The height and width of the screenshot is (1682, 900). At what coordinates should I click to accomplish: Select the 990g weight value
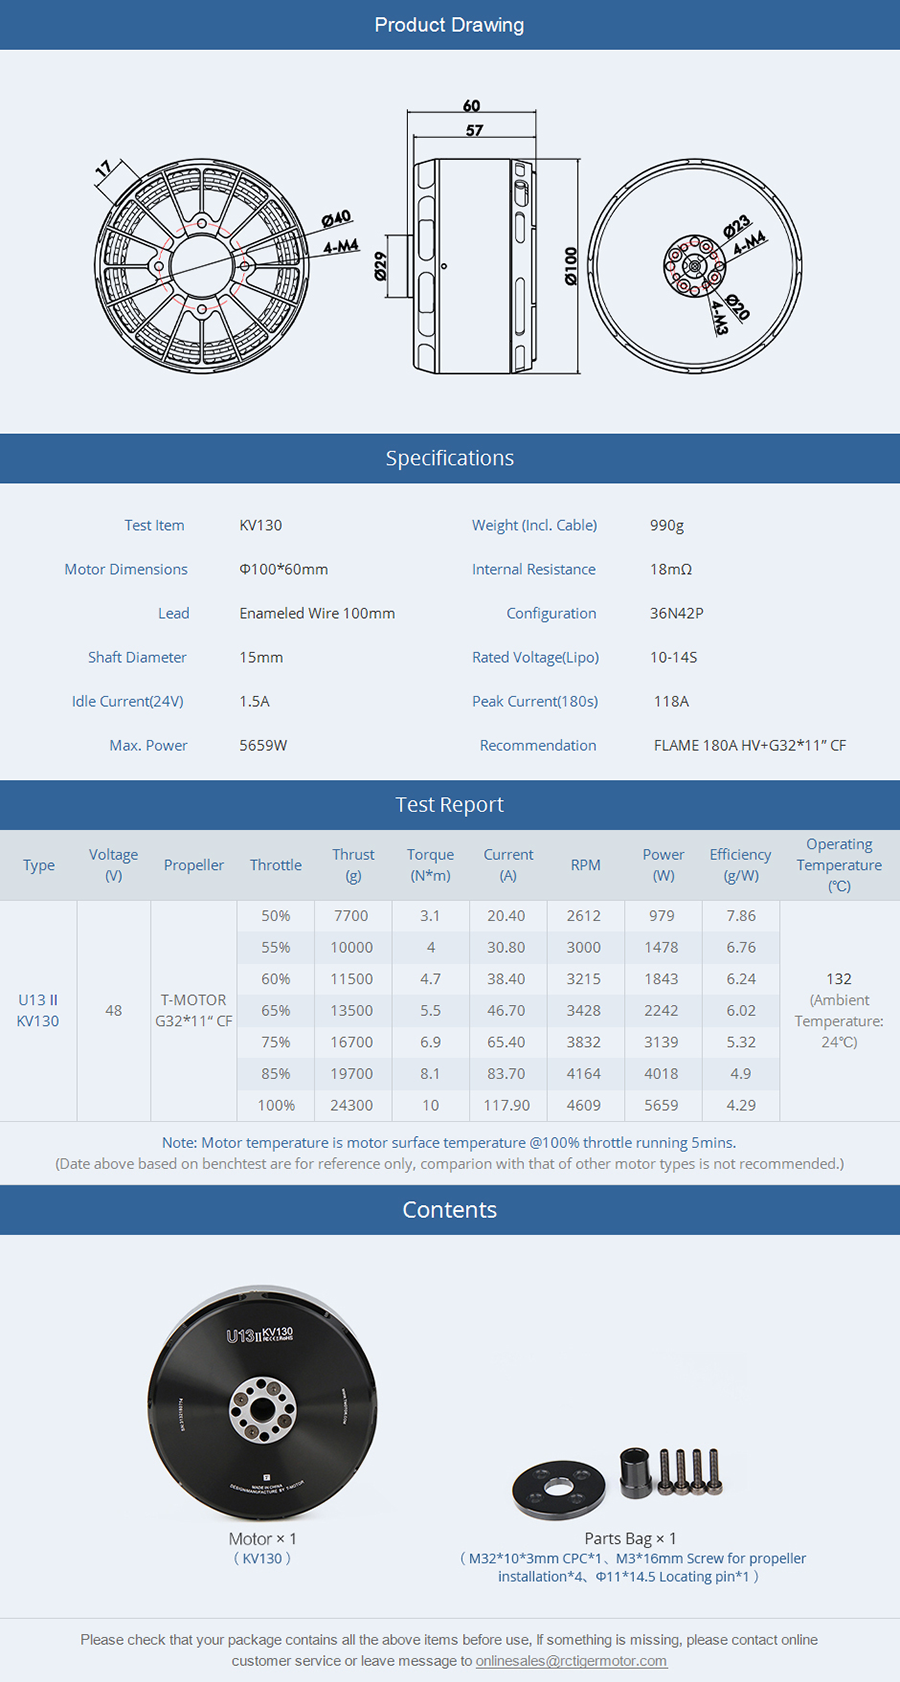(x=667, y=525)
